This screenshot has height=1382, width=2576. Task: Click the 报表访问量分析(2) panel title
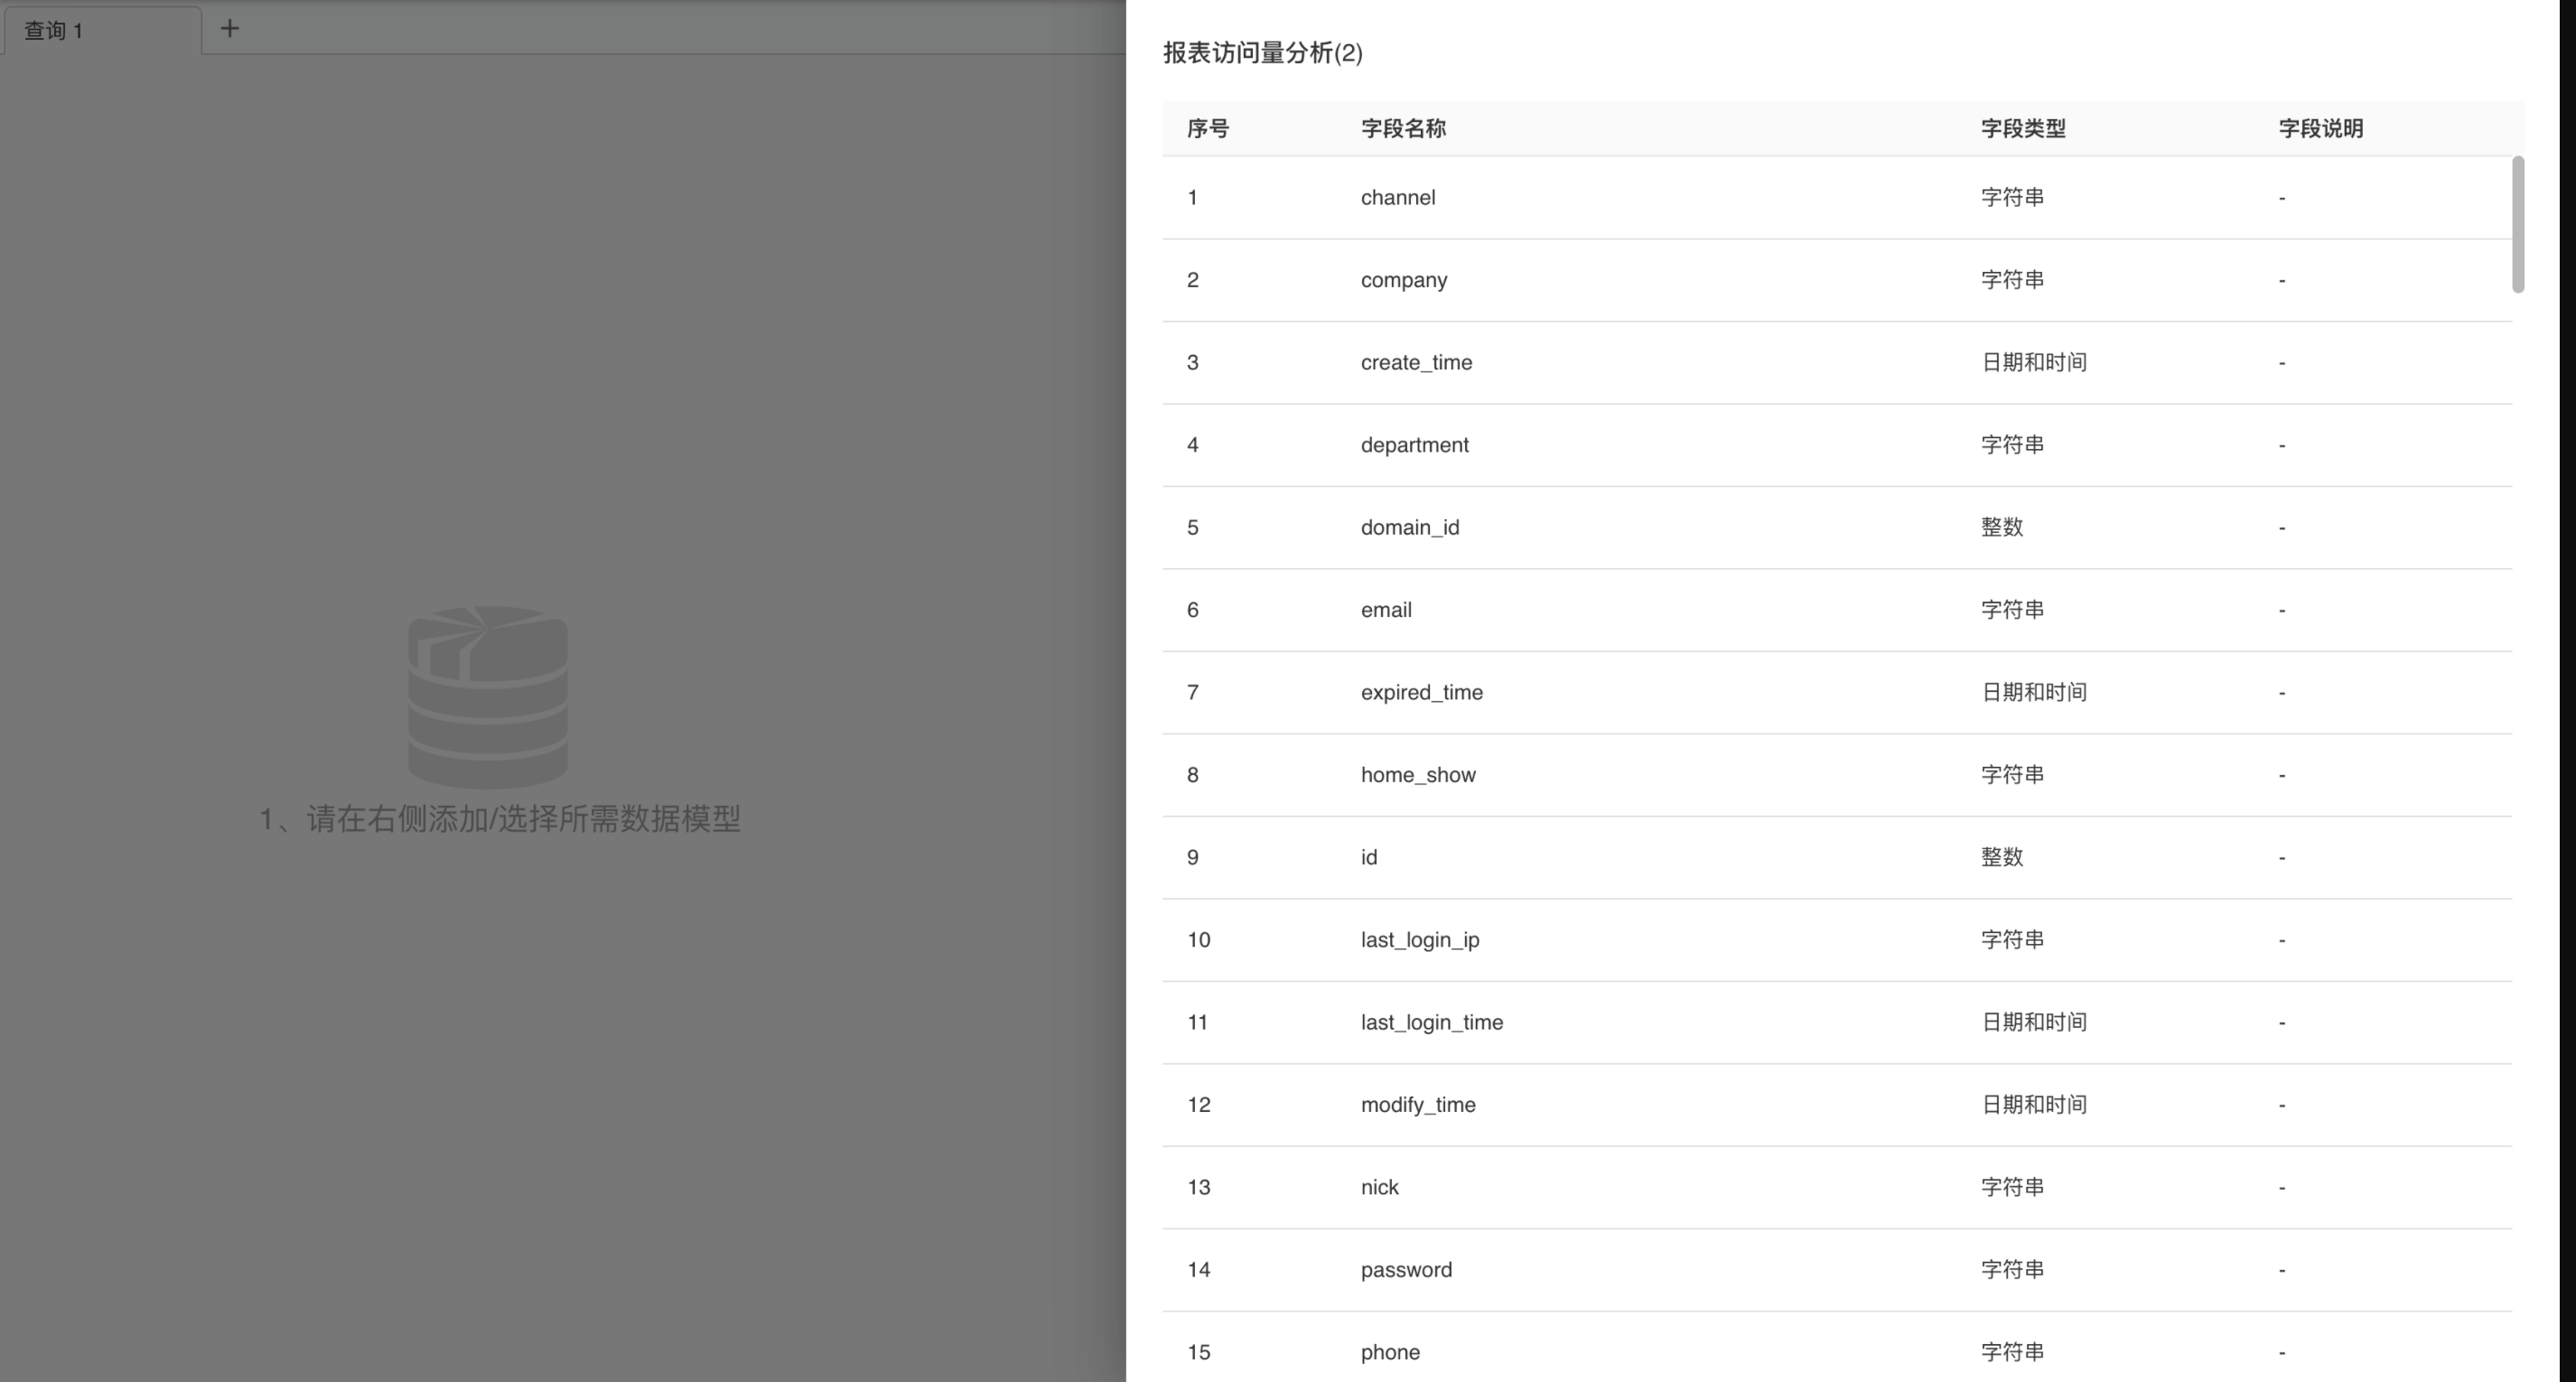coord(1262,53)
